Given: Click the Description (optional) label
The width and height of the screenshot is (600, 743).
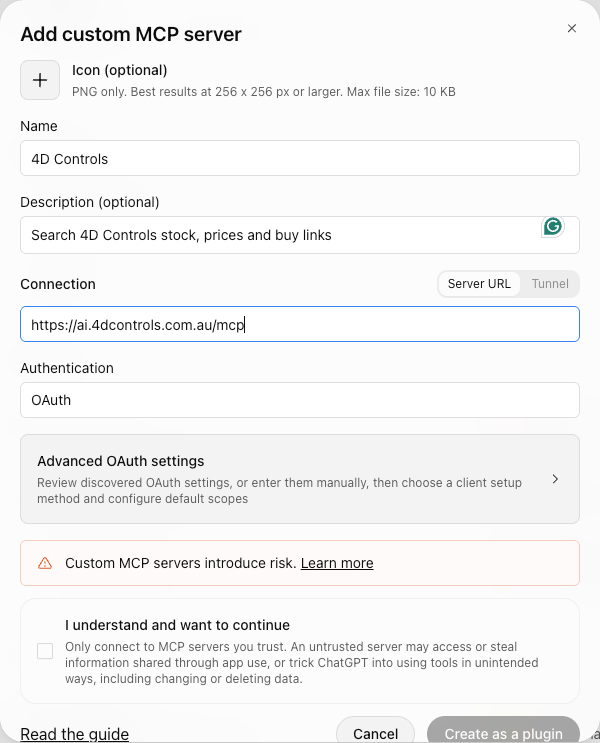Looking at the screenshot, I should 90,202.
